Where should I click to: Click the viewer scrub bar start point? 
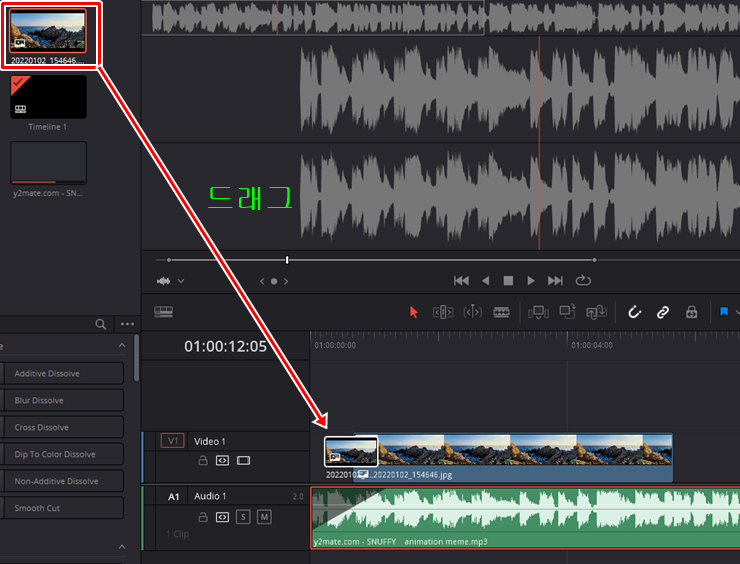click(x=169, y=260)
